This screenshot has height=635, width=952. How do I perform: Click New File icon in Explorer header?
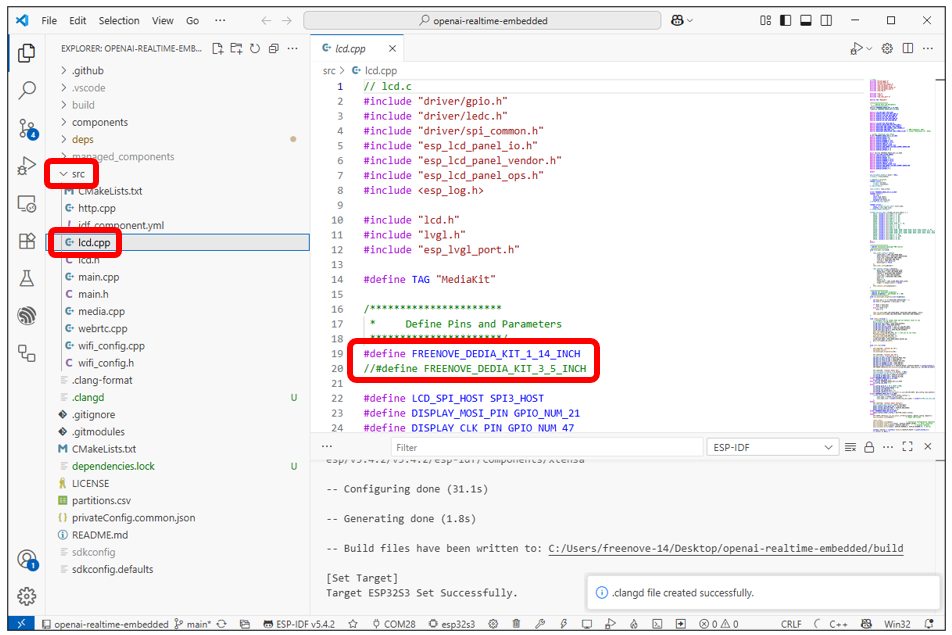point(217,49)
